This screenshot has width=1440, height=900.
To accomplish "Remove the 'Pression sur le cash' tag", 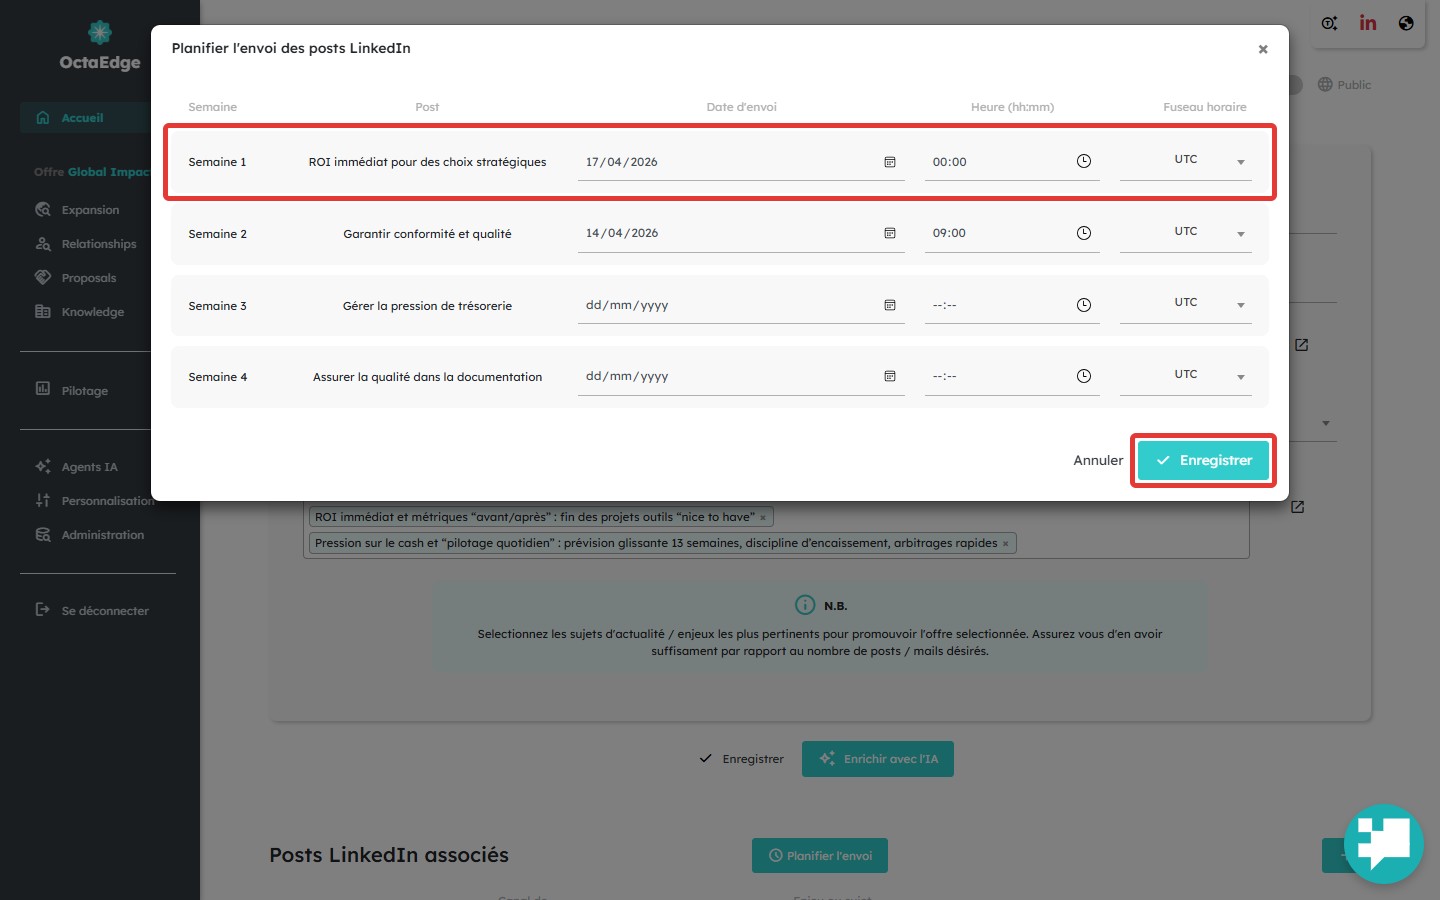I will [x=1005, y=544].
